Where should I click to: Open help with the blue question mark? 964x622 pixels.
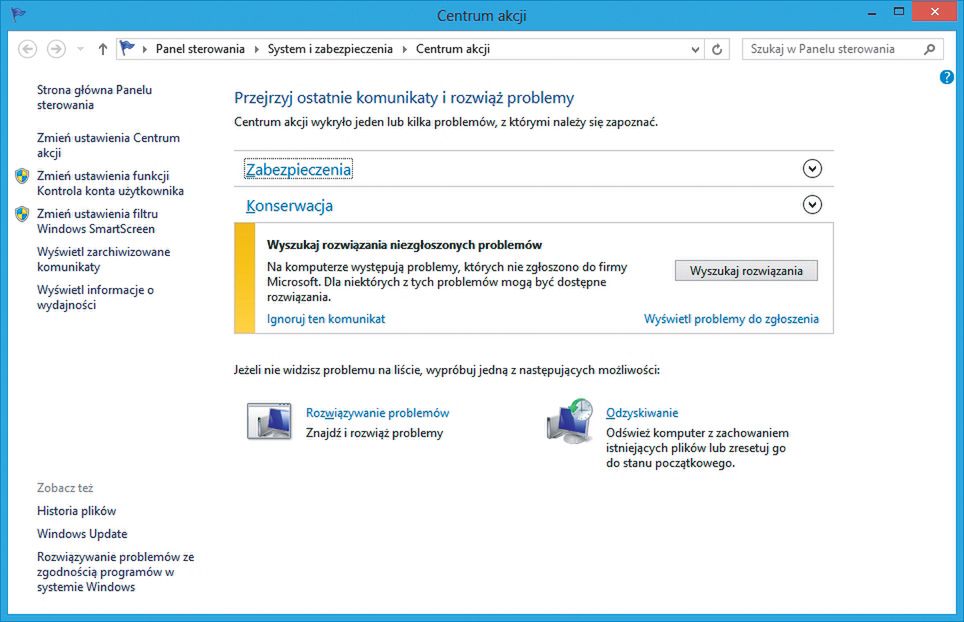point(947,77)
